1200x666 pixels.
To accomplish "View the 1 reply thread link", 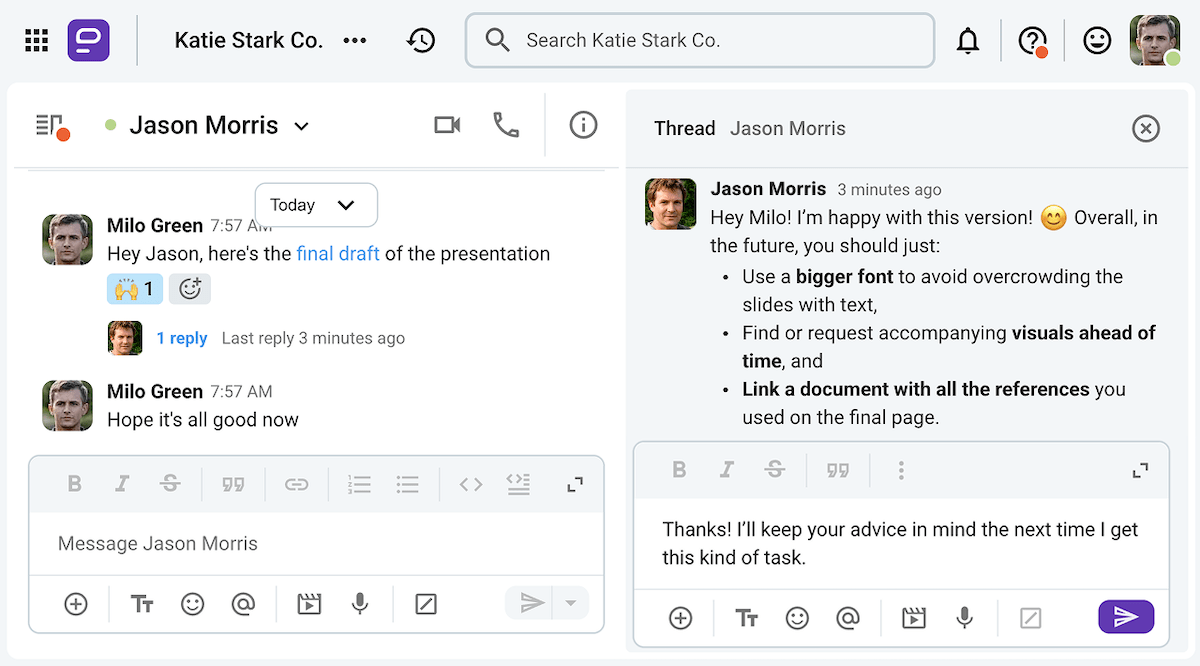I will pyautogui.click(x=182, y=338).
